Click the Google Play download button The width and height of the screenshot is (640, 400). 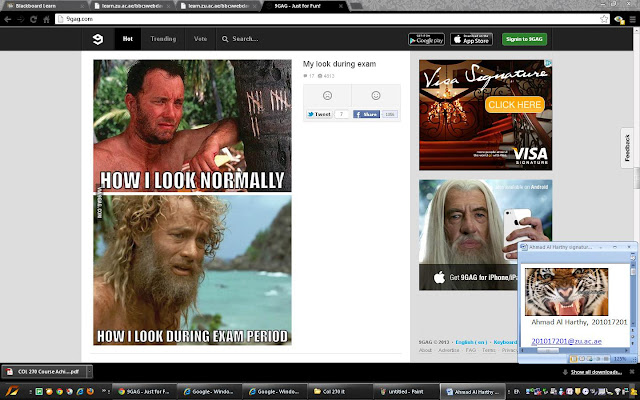pos(426,39)
